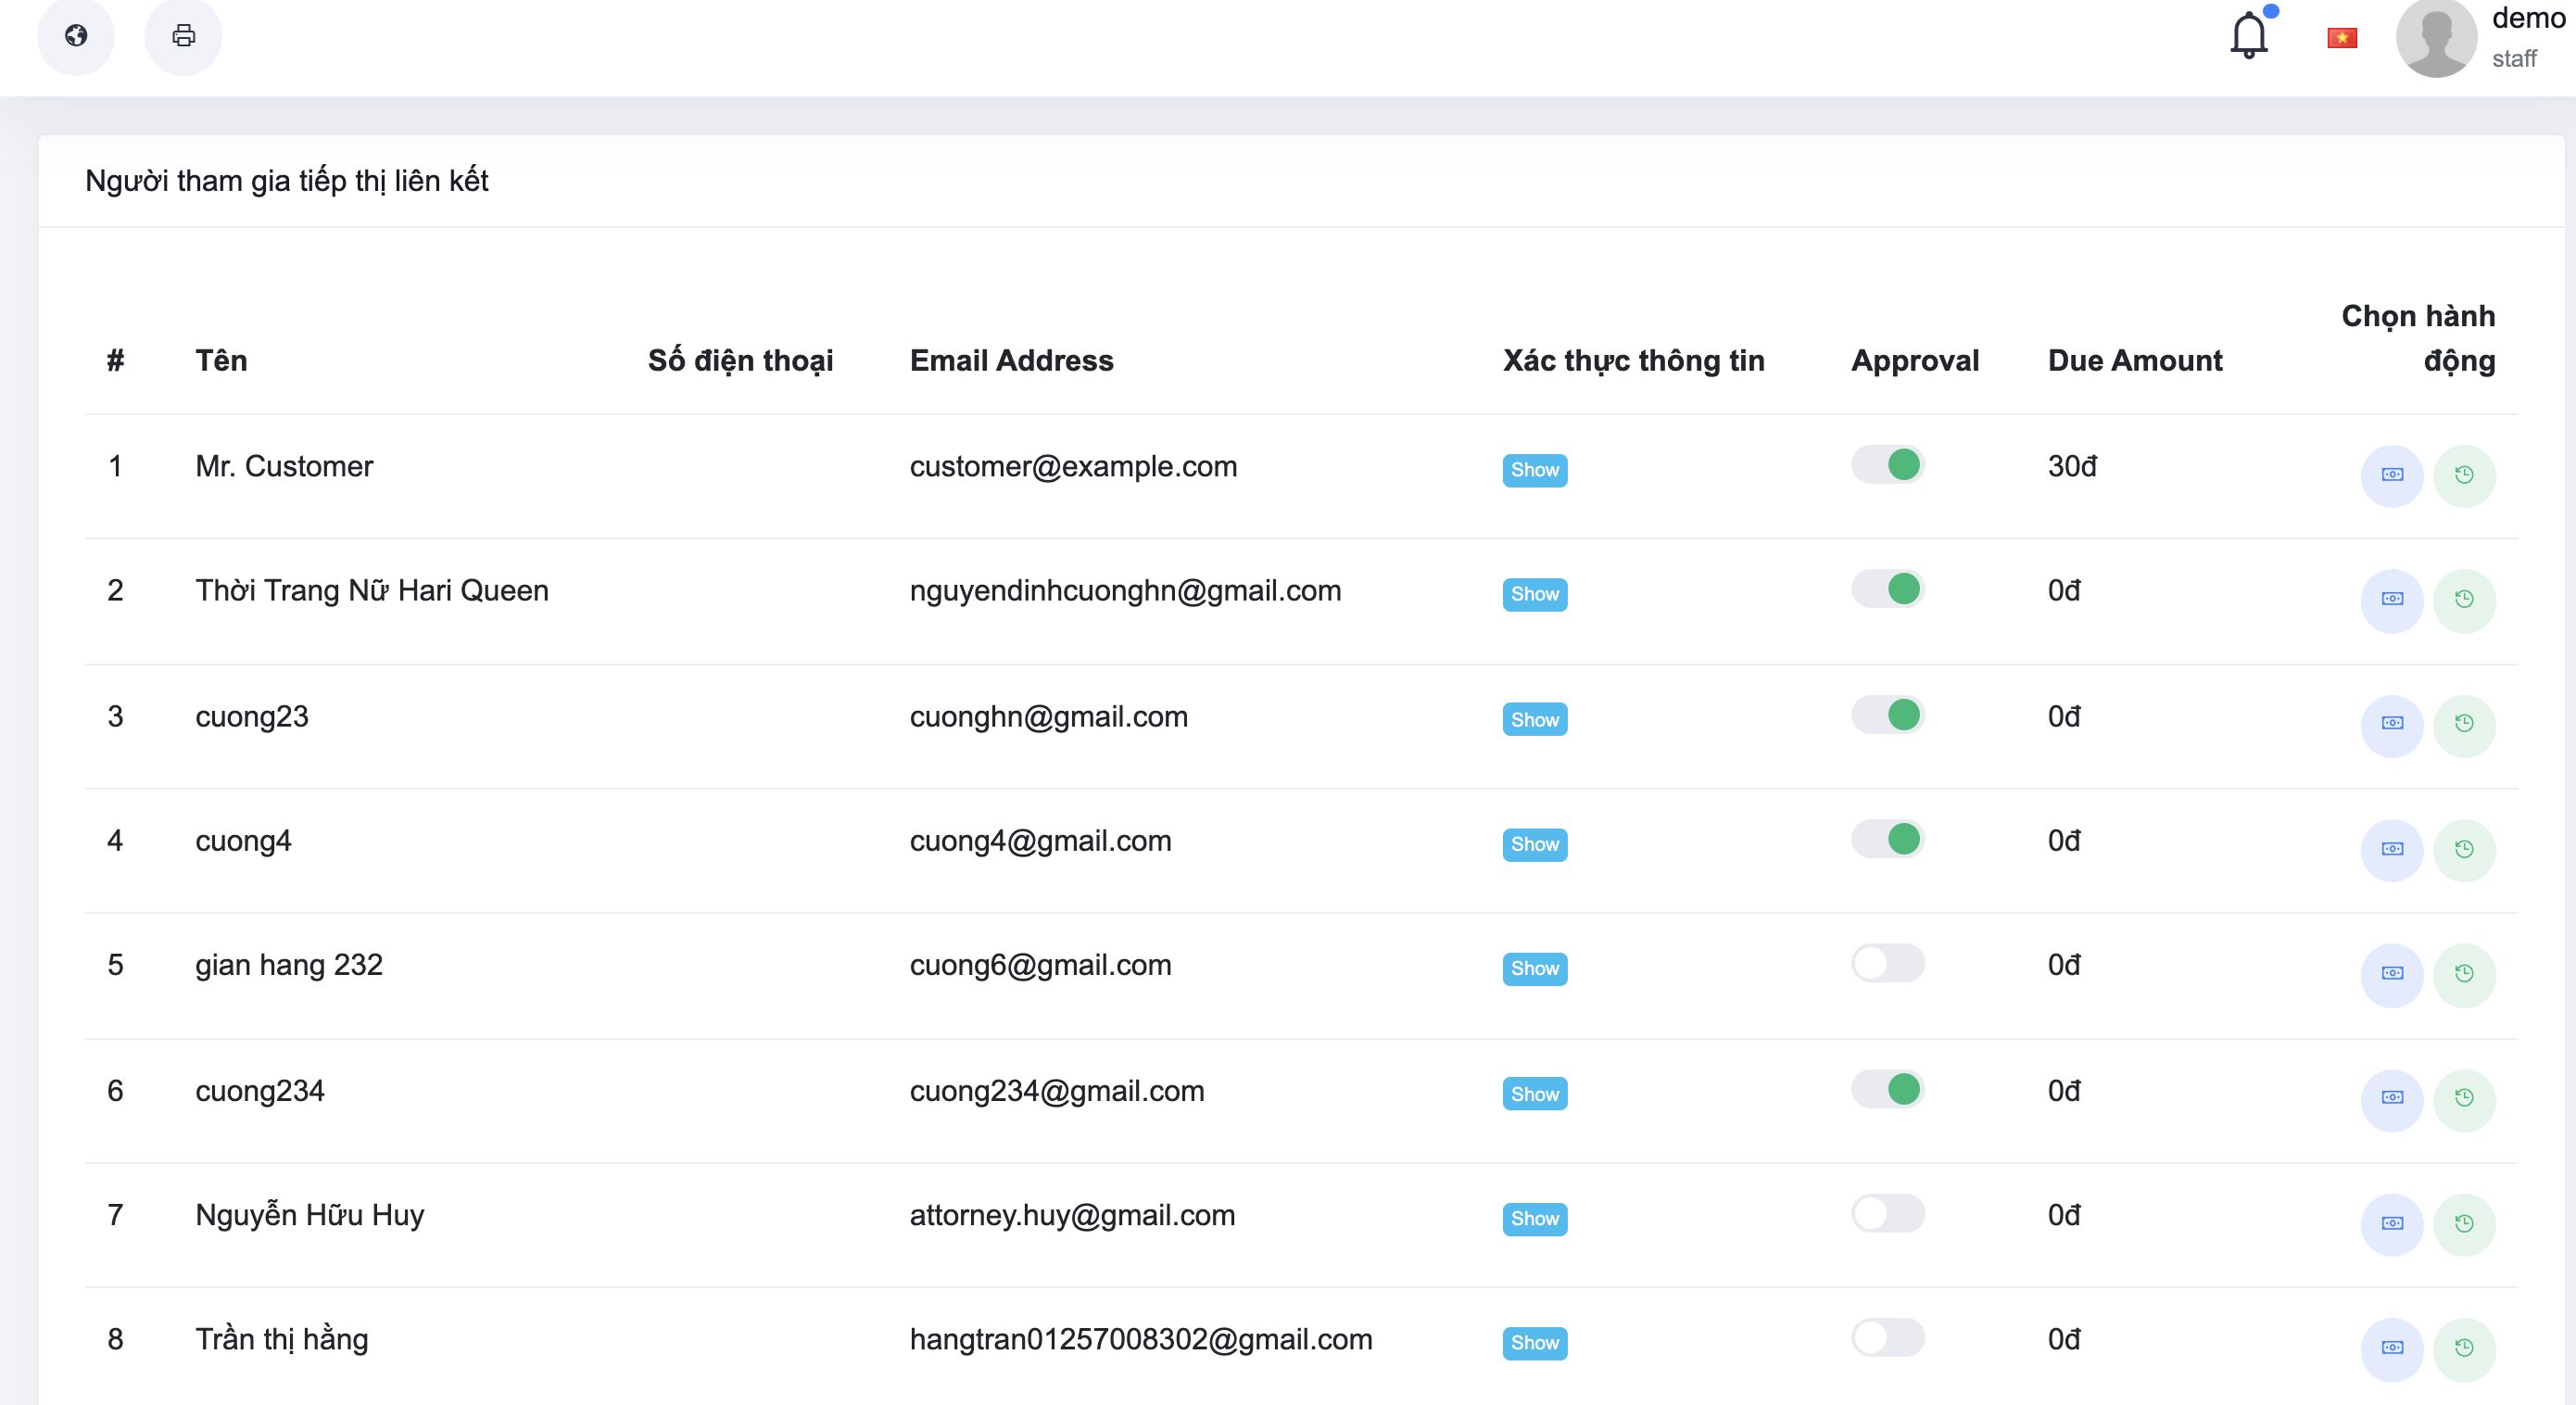Viewport: 2576px width, 1405px height.
Task: Open payment history for gian hang 232
Action: 2464,974
